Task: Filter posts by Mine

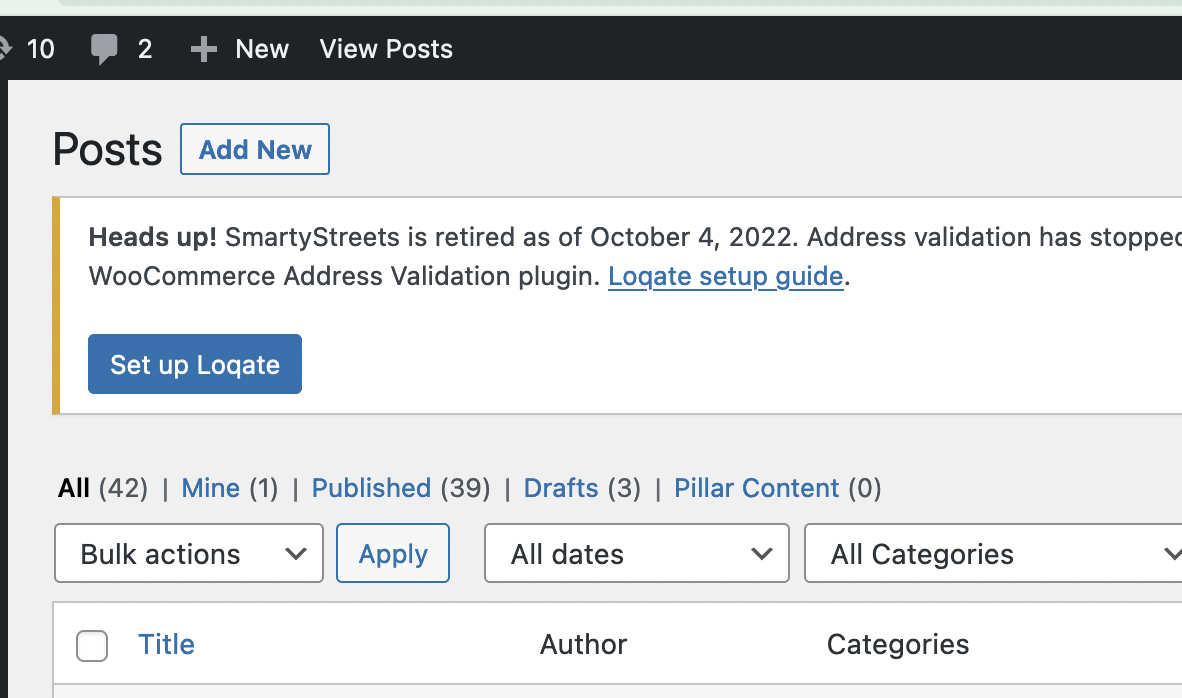Action: click(210, 488)
